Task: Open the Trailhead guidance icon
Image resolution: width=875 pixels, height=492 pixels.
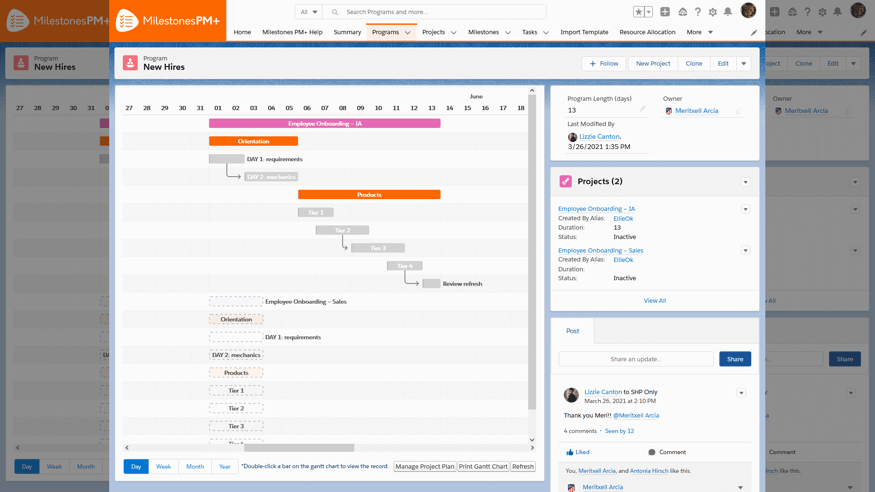Action: point(682,12)
